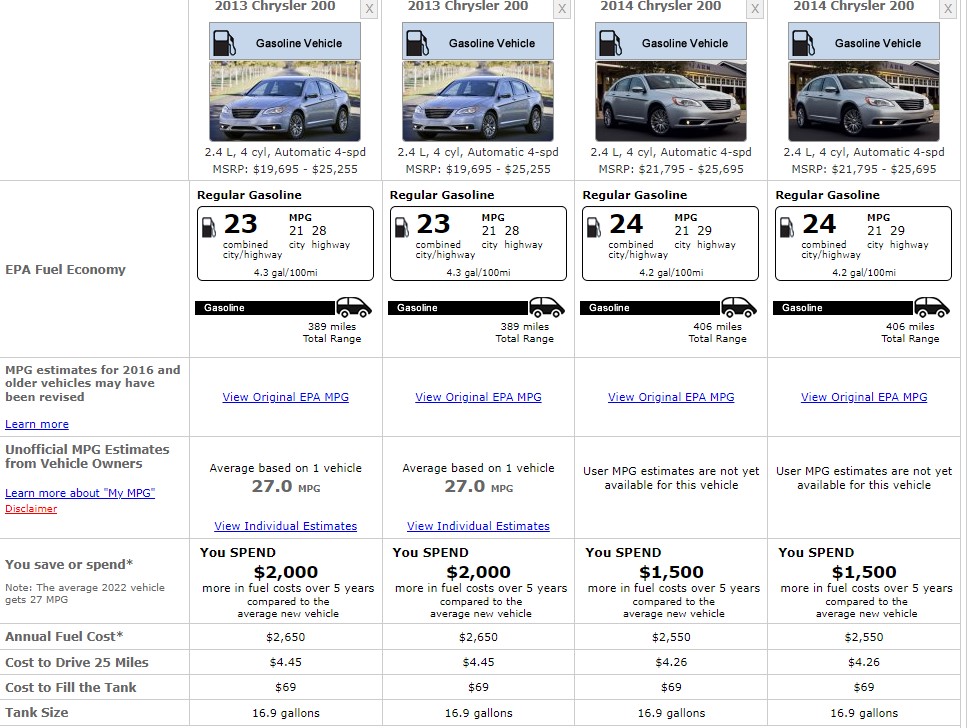Click pump icon beside fourth column's 24 MPG
The width and height of the screenshot is (967, 728).
pyautogui.click(x=787, y=227)
